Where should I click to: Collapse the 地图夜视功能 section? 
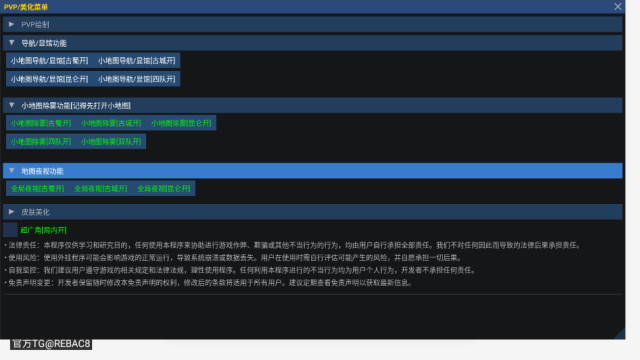(313, 171)
